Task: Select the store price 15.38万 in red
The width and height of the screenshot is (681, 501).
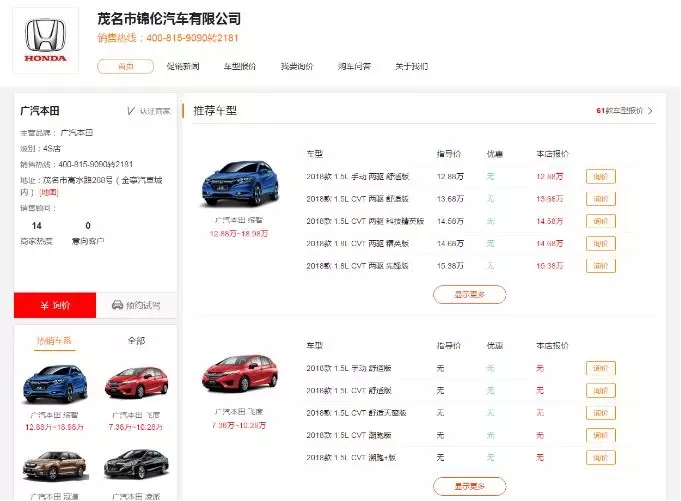Action: pyautogui.click(x=549, y=266)
